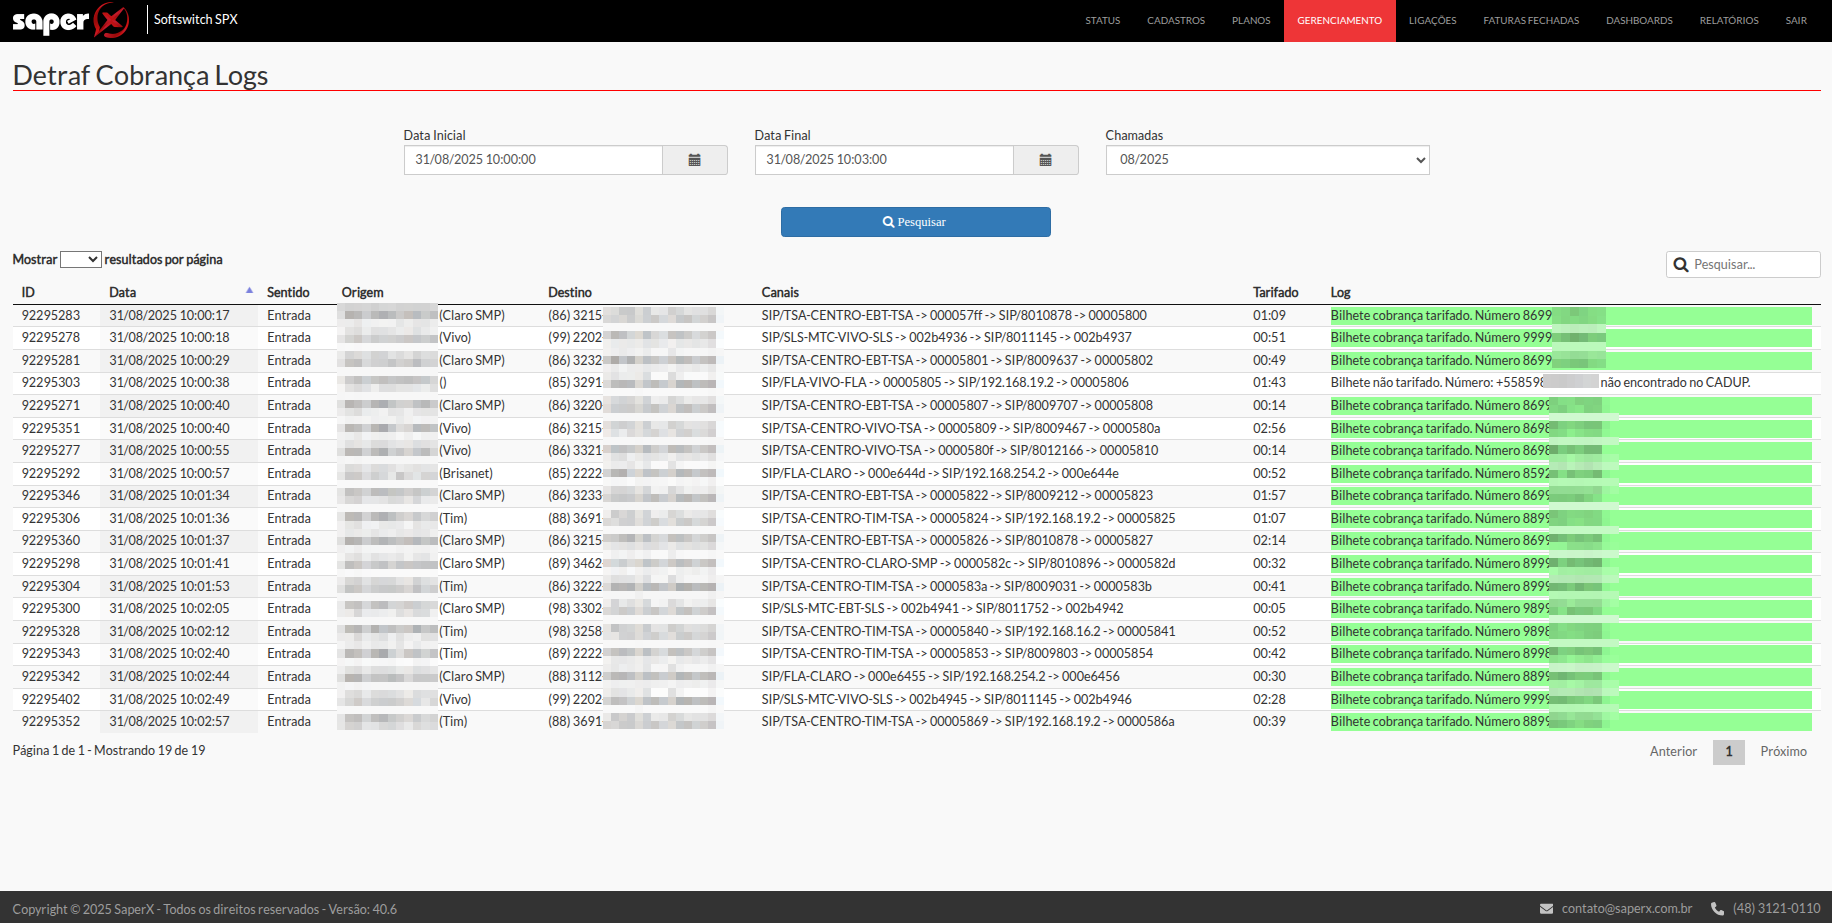Screen dimensions: 1832x923
Task: Click the sort arrow on Data column
Action: 249,291
